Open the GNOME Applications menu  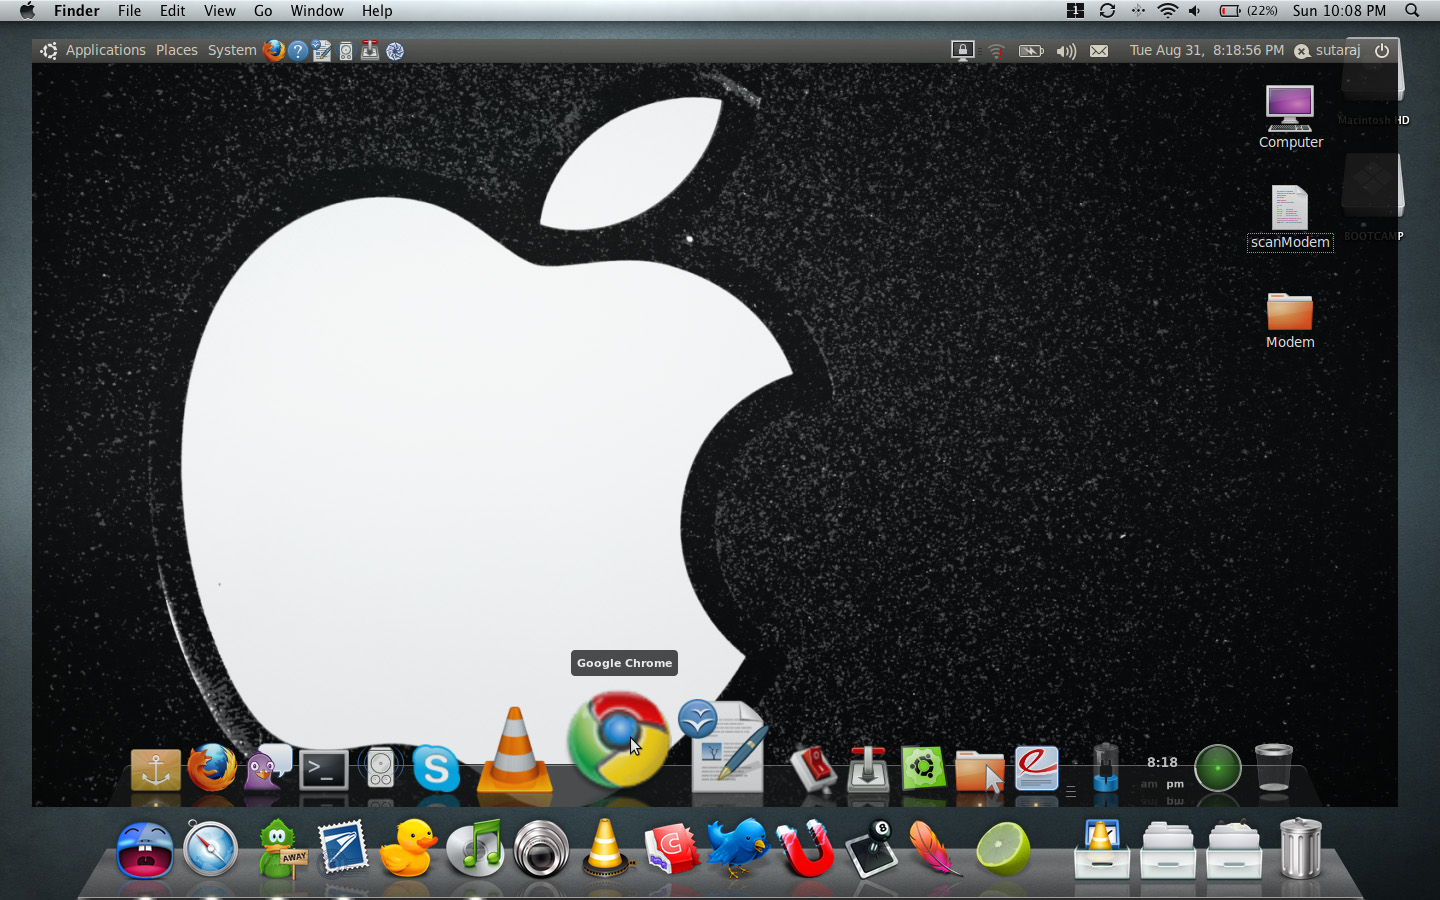106,50
